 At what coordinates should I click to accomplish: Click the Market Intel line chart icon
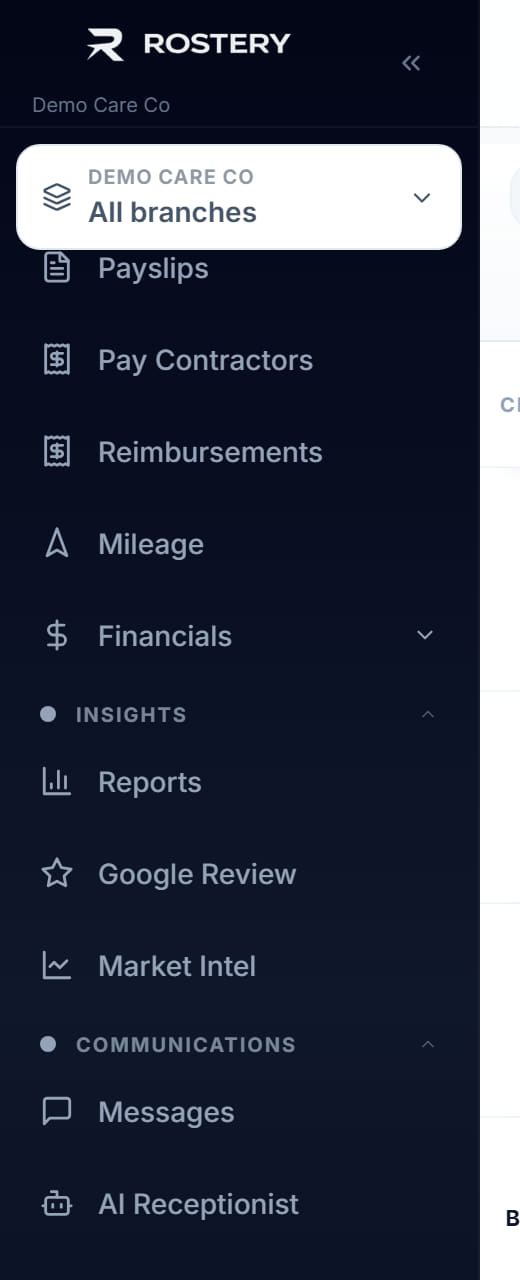click(x=57, y=966)
